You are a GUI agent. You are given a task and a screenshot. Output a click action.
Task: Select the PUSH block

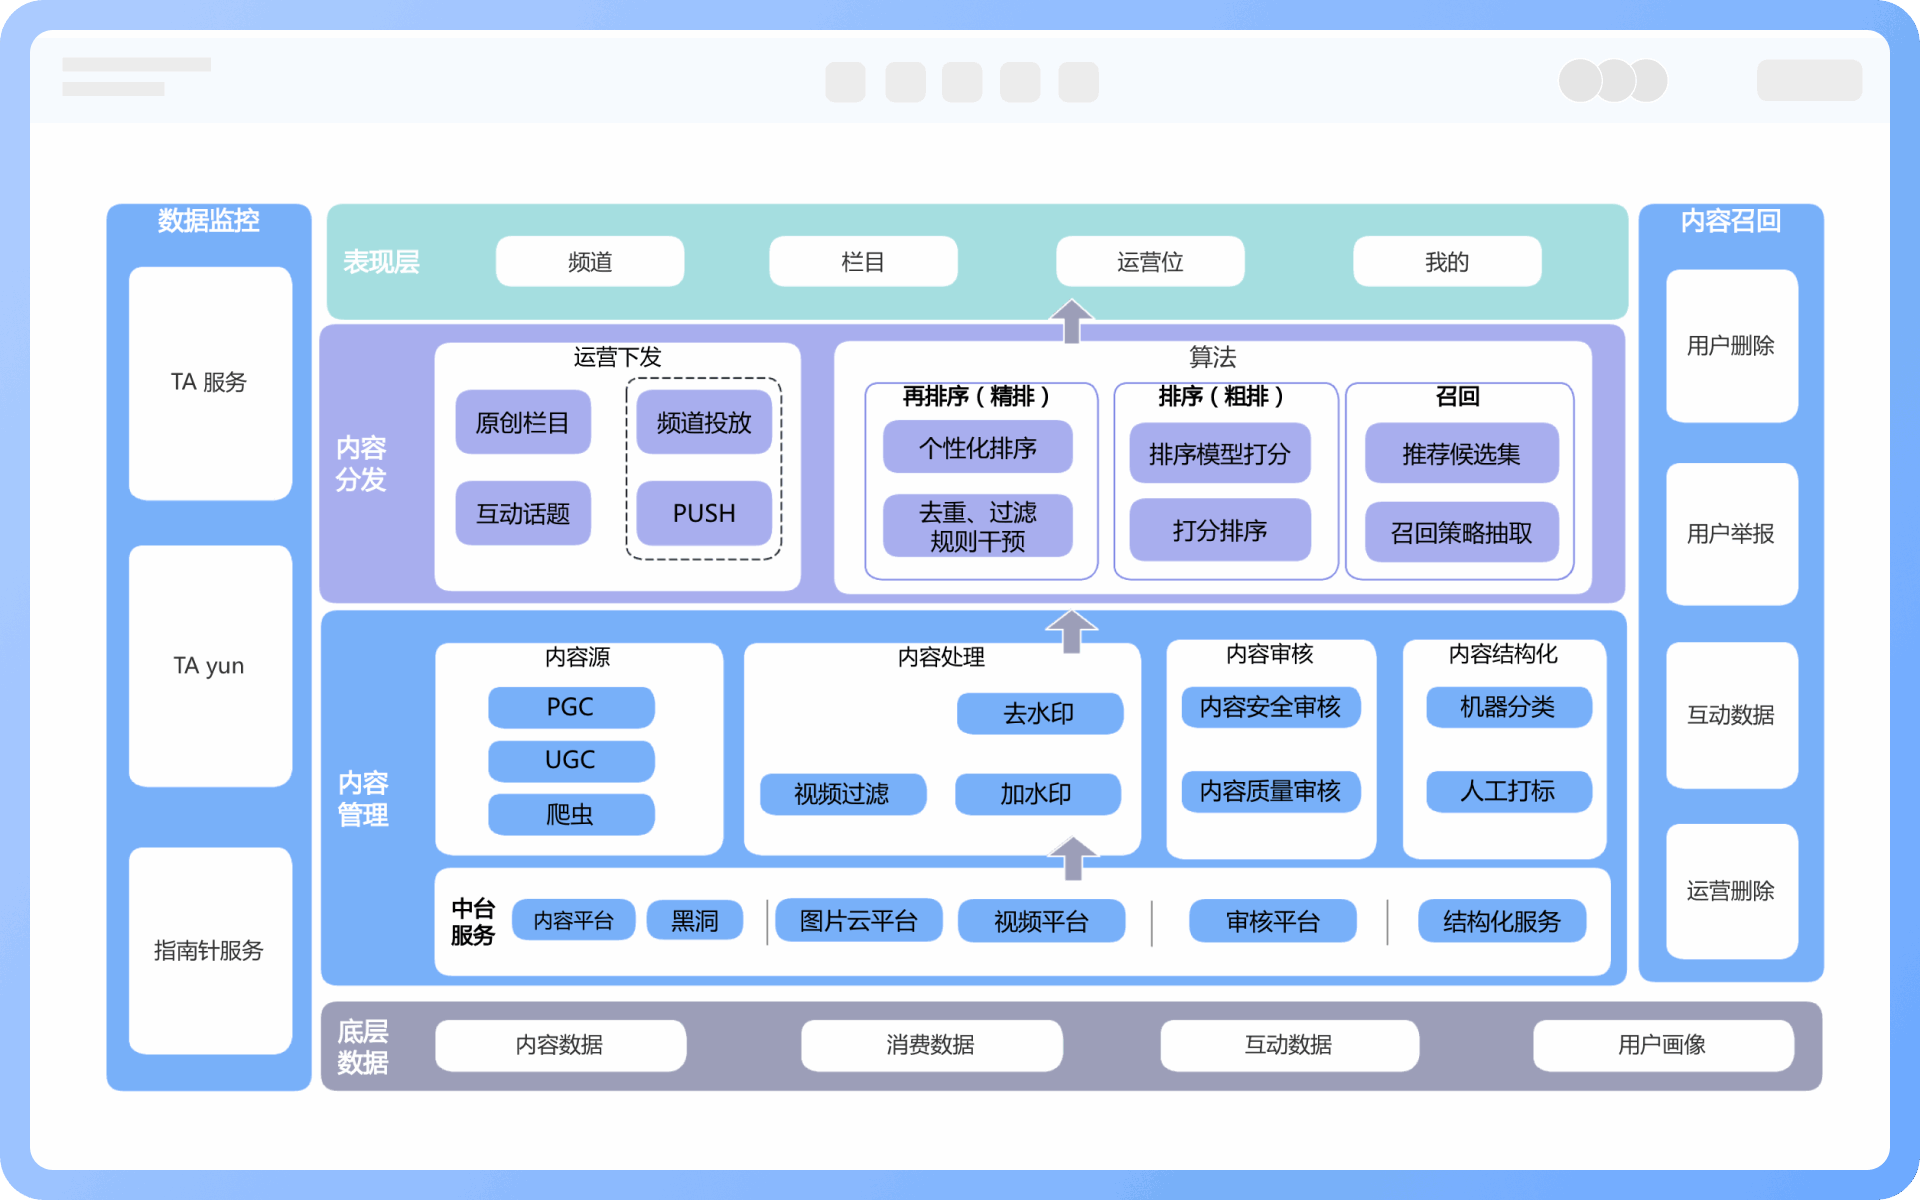coord(703,513)
